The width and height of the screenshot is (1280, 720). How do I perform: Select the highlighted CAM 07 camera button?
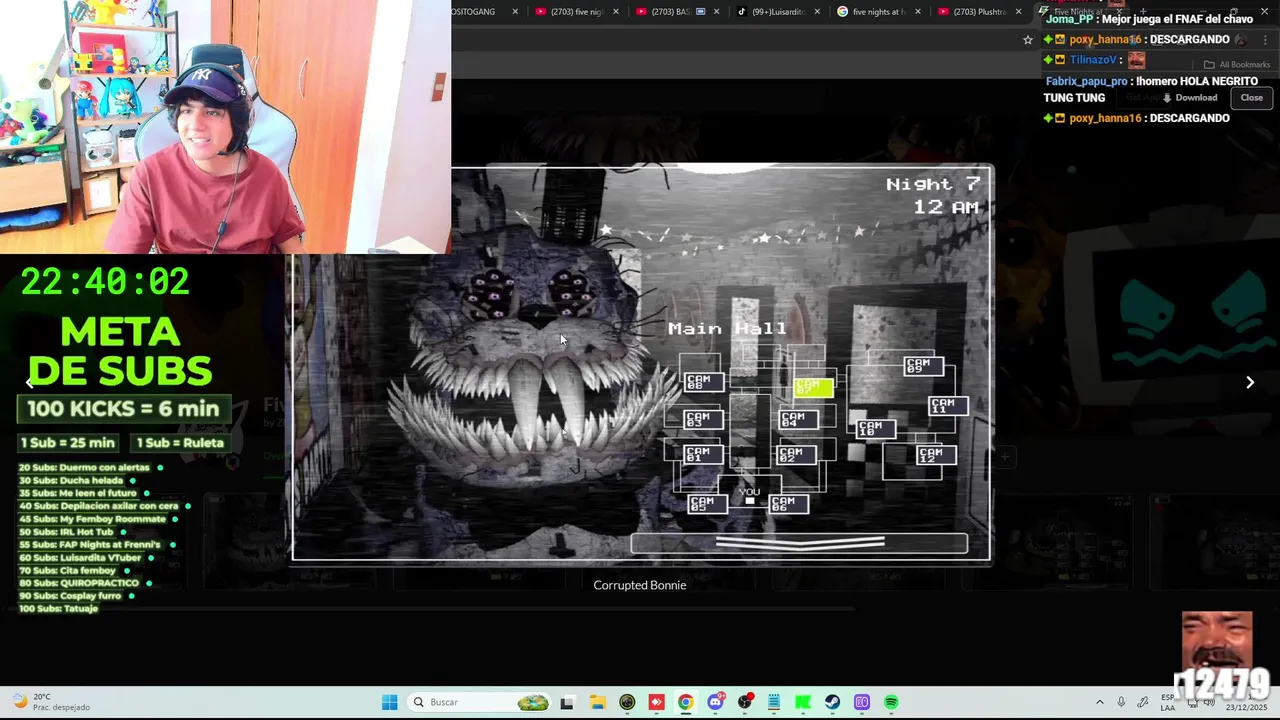(813, 386)
